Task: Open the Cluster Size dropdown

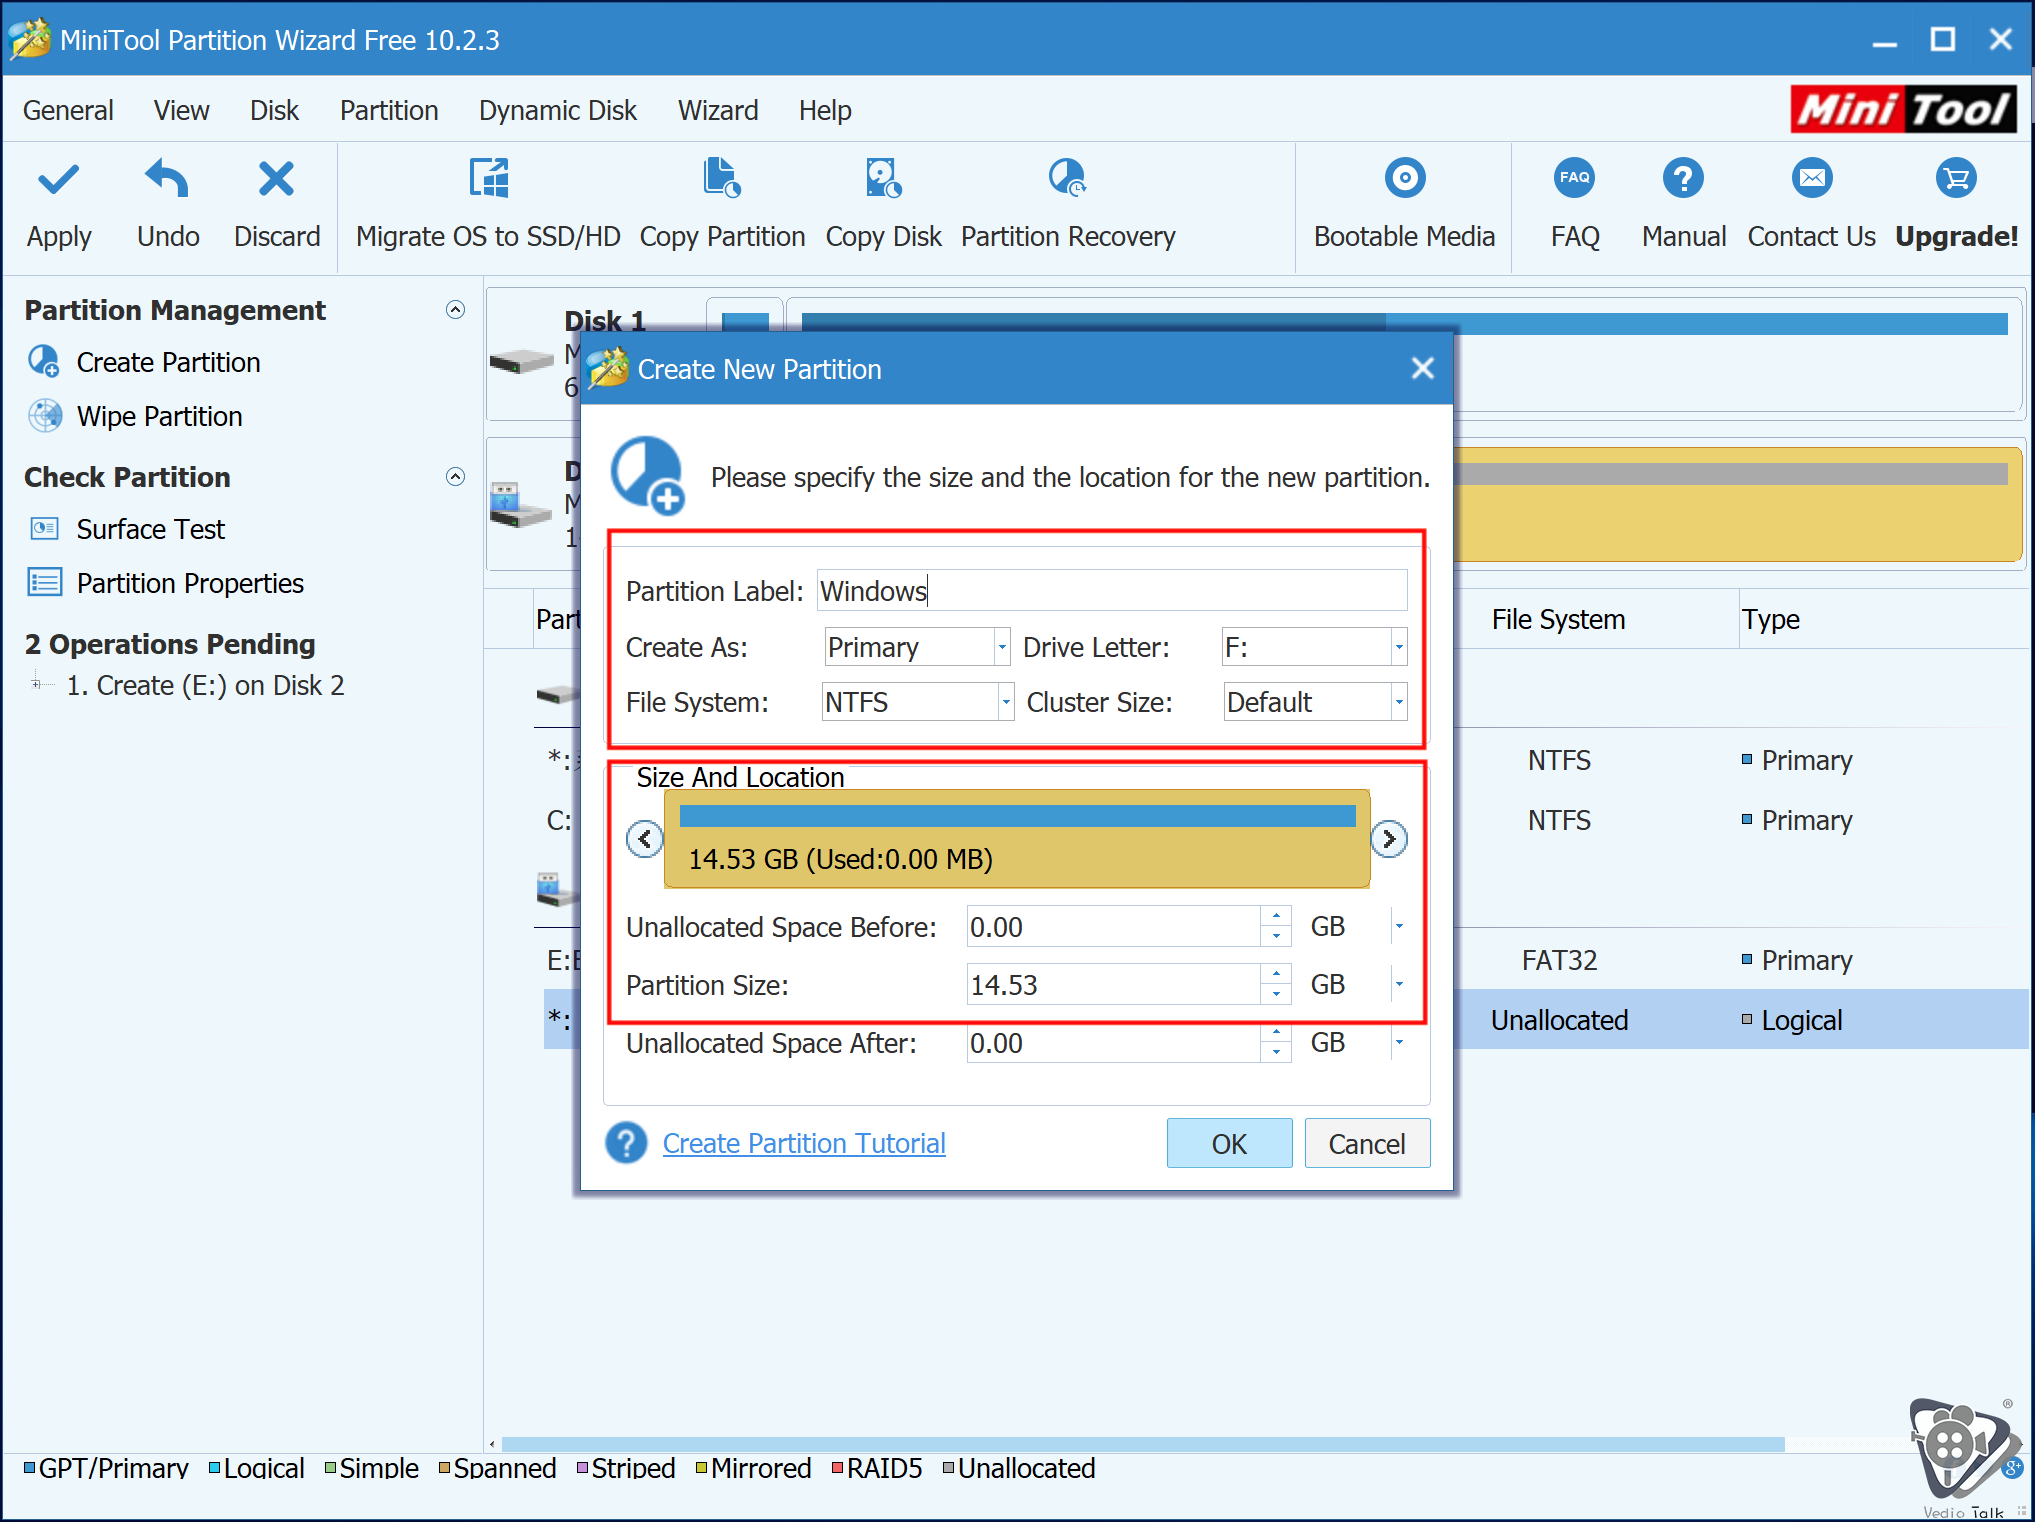Action: coord(1399,702)
